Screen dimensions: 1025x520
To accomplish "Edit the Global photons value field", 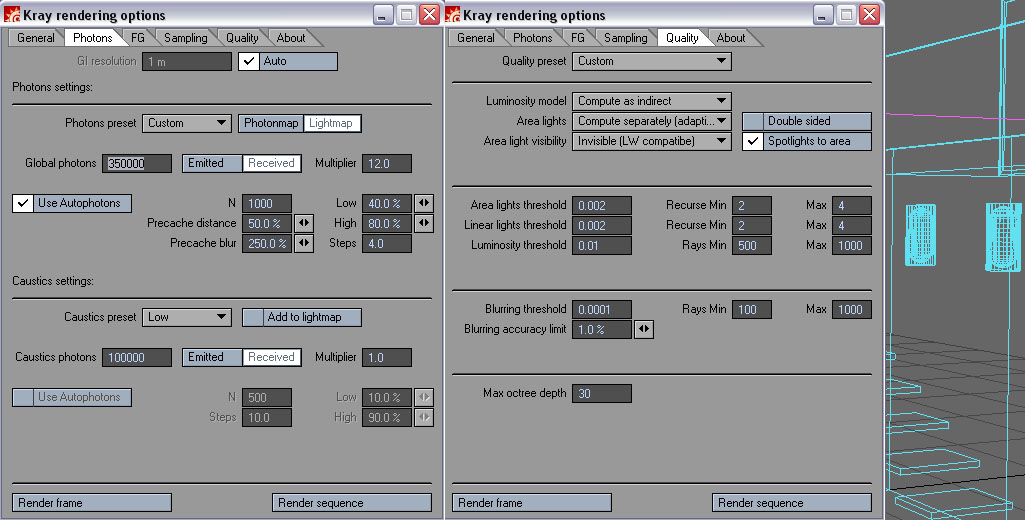I will [x=137, y=164].
